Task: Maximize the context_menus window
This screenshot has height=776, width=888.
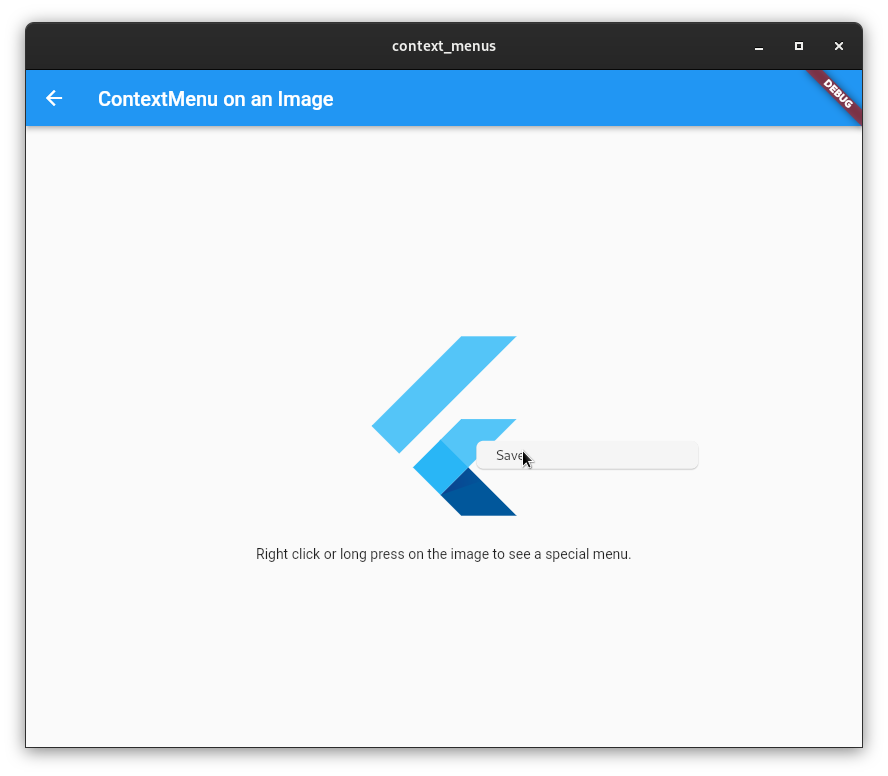Action: click(799, 46)
